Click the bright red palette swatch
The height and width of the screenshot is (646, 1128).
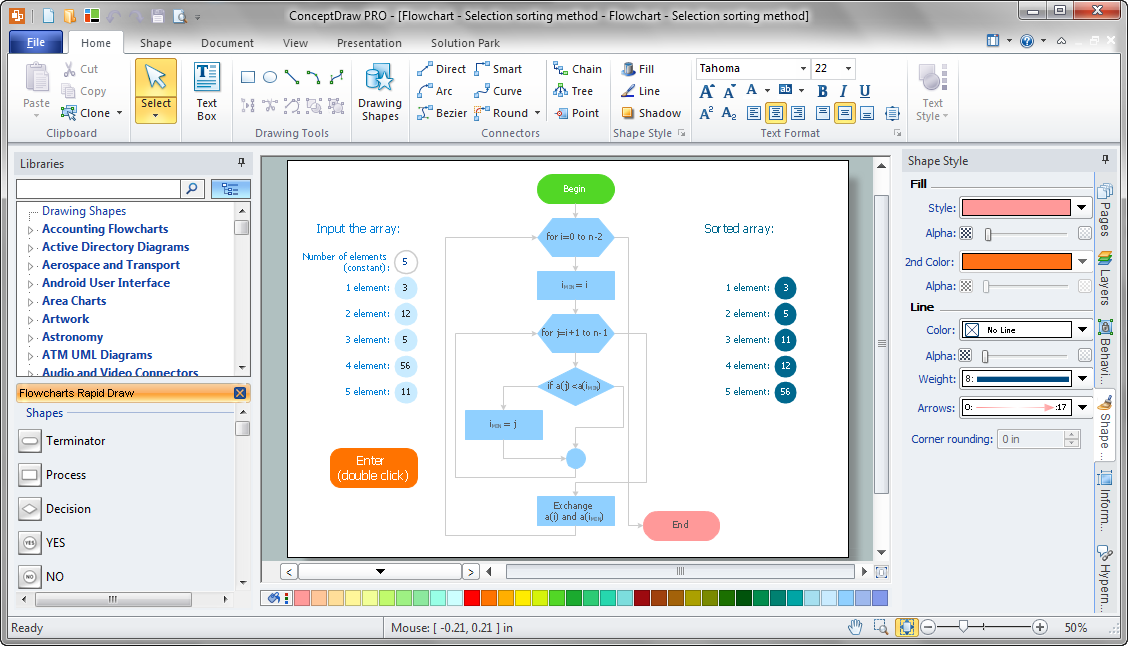pyautogui.click(x=472, y=598)
